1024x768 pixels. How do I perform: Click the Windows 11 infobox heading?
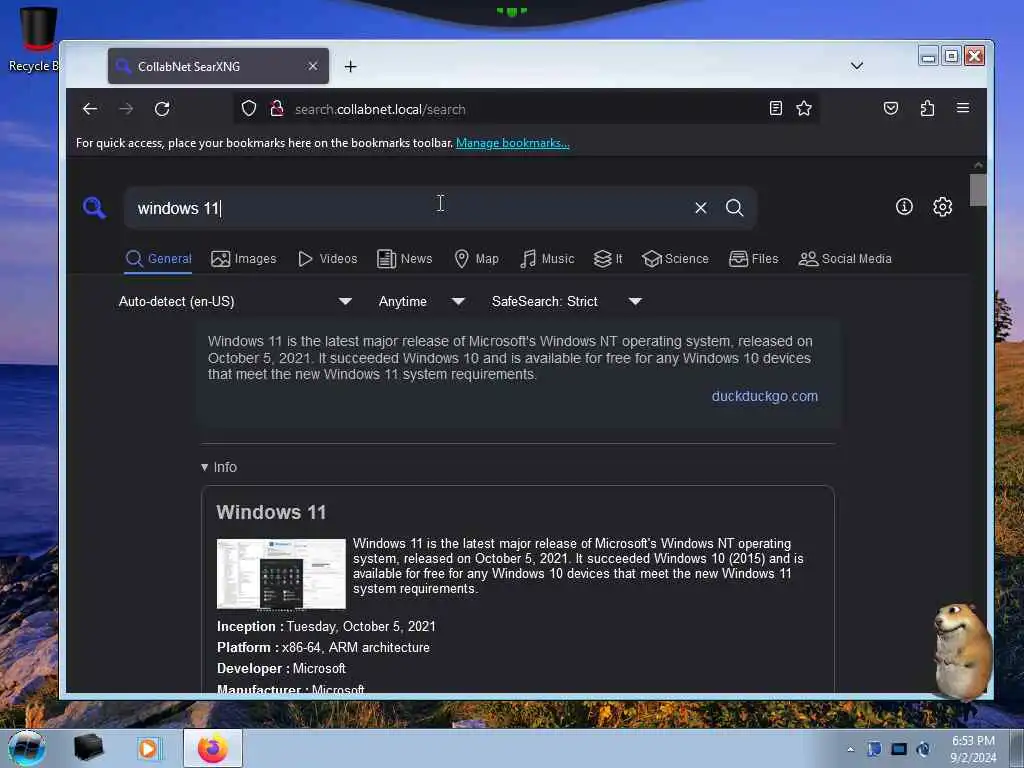(271, 512)
